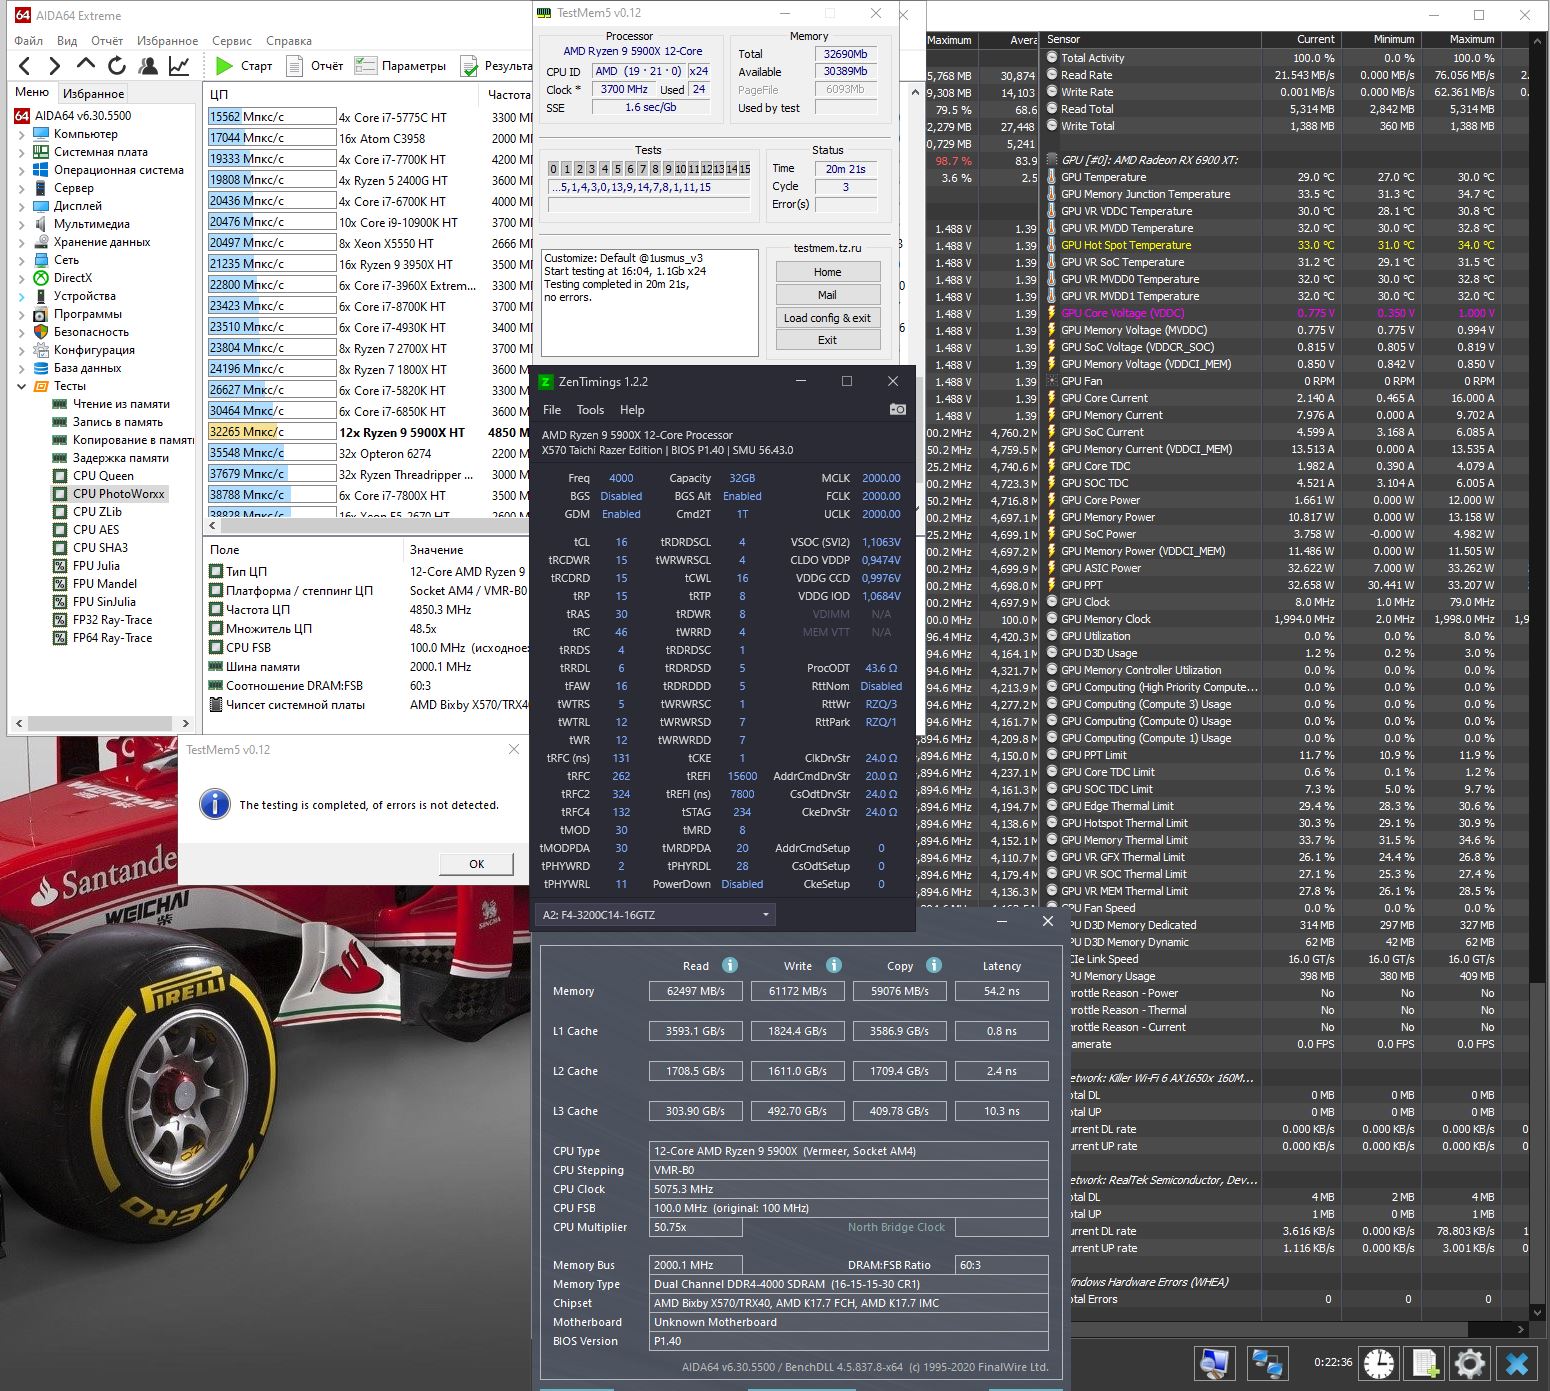
Task: Select DirectX in AIDA64 tree
Action: coord(72,278)
